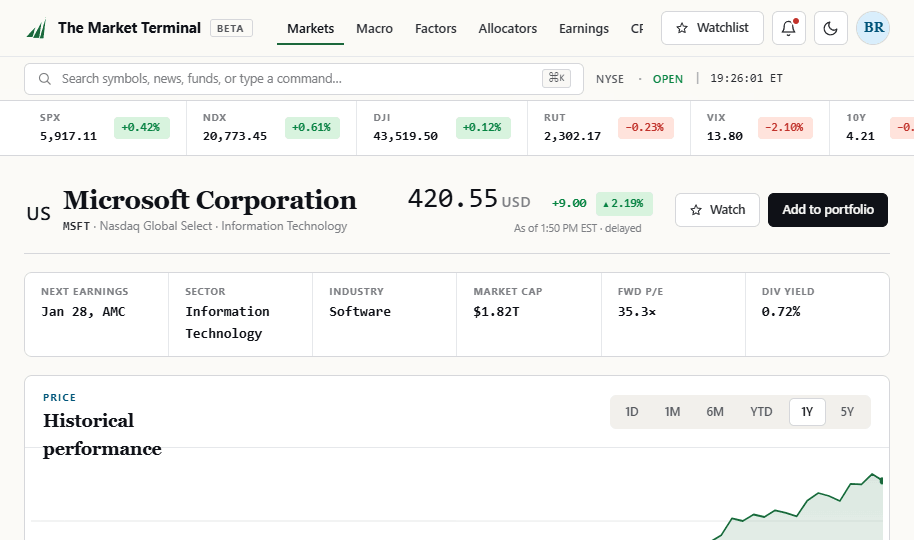The width and height of the screenshot is (914, 540).
Task: Select the 1D chart range
Action: [x=632, y=412]
